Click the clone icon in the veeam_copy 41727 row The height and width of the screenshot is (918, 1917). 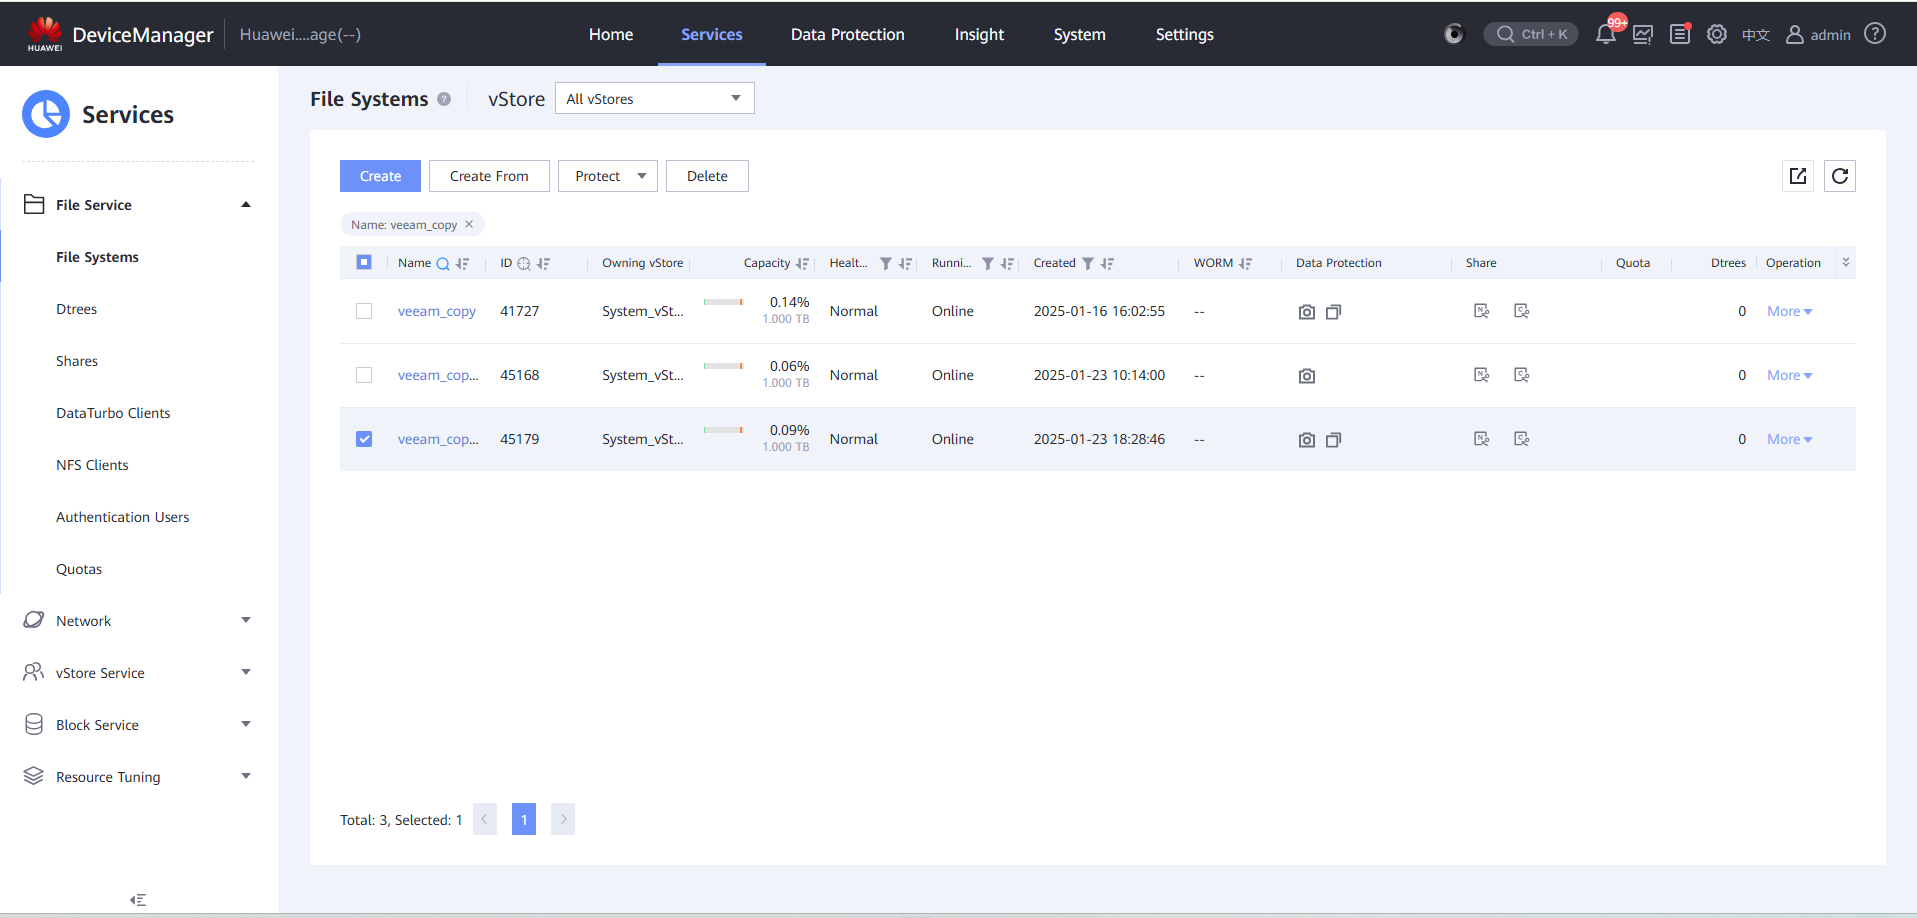1333,312
